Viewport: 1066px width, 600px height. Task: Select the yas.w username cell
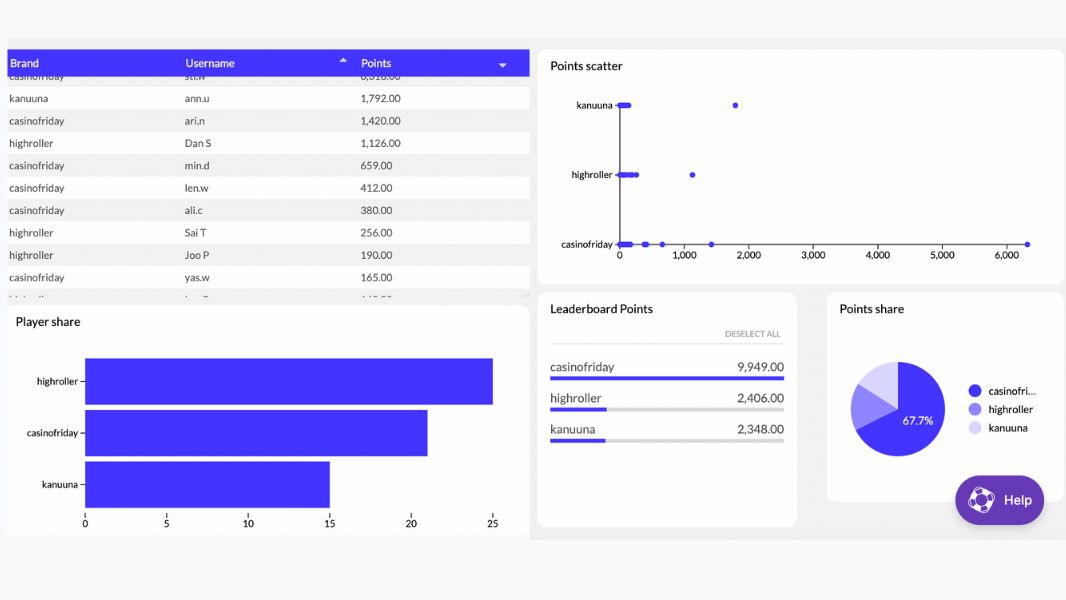(197, 278)
